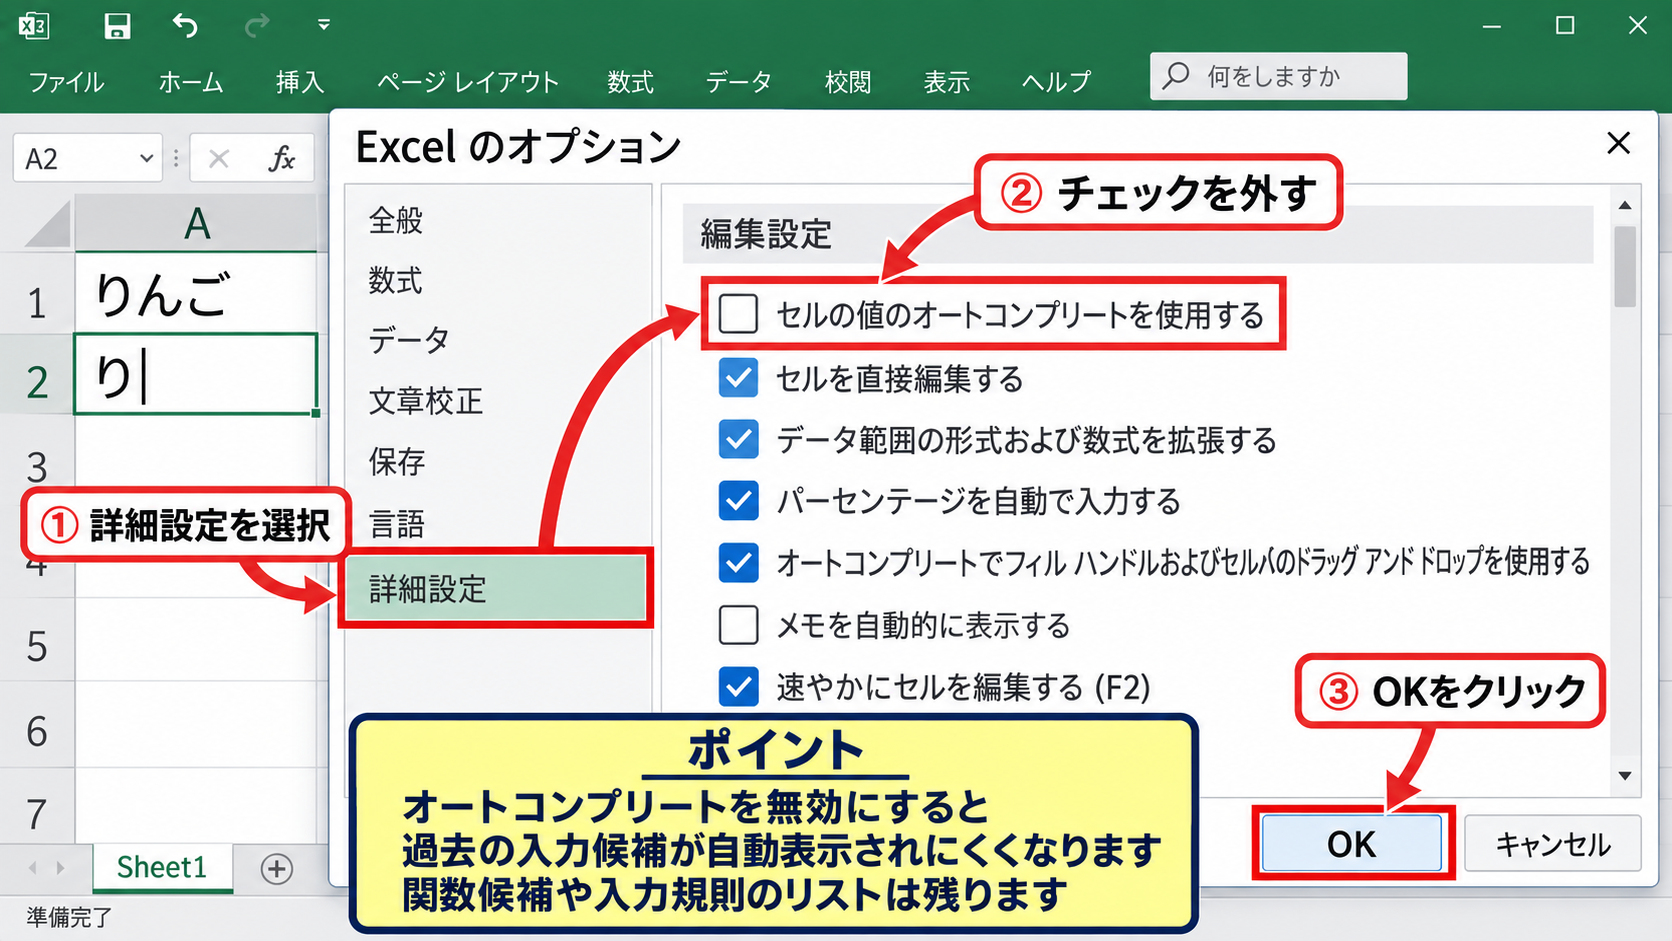Click the 準備完了 status bar text
Screen dimensions: 1672x941
[x=69, y=917]
